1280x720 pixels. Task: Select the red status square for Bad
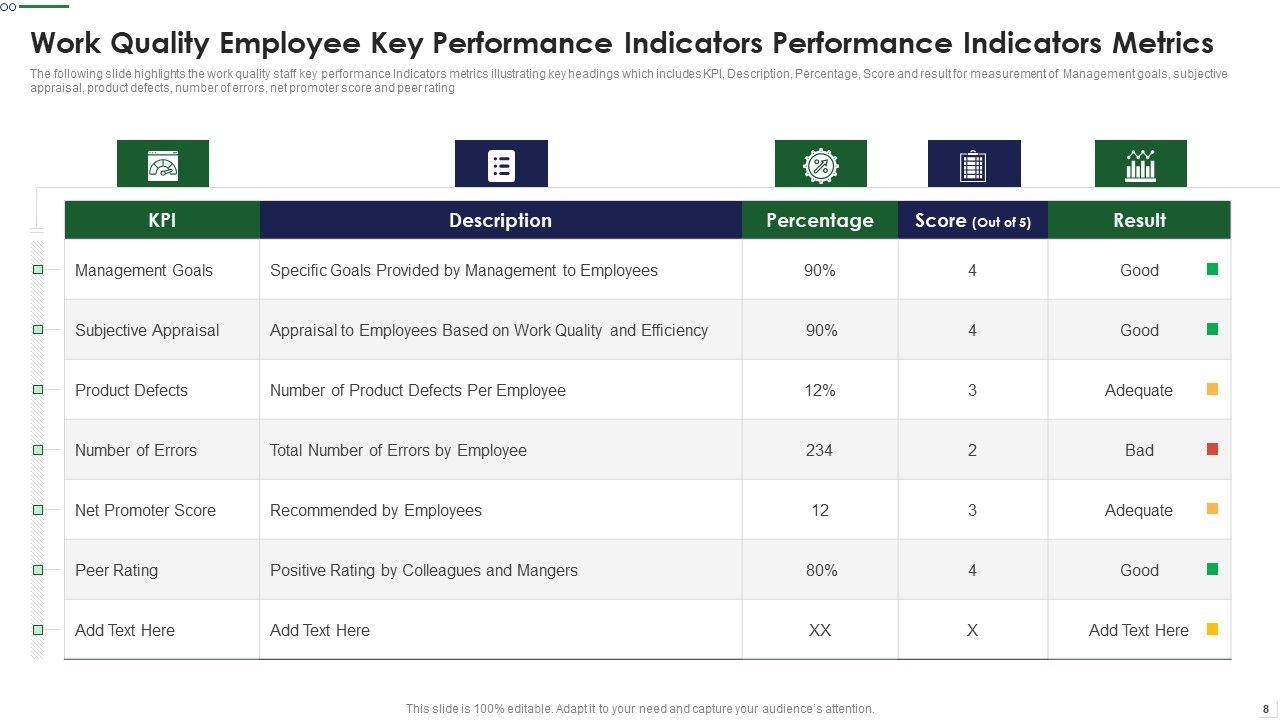point(1212,449)
